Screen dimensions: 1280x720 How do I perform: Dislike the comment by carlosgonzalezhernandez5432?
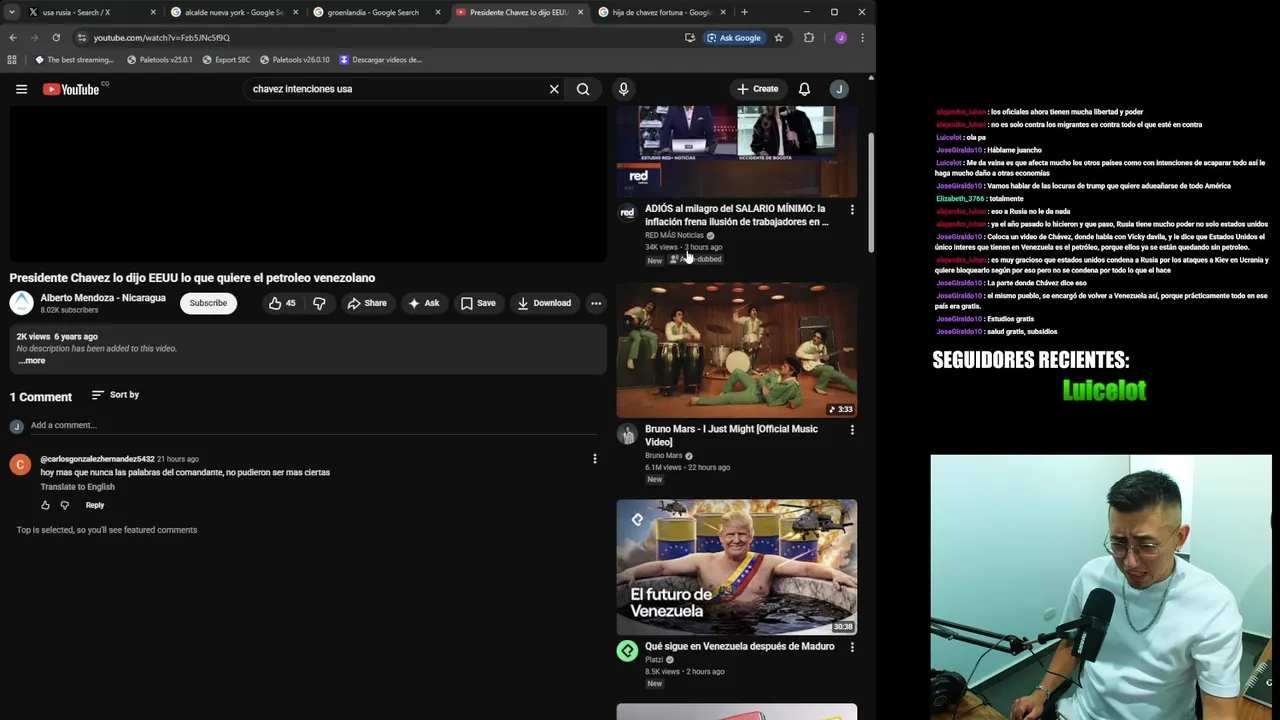pyautogui.click(x=65, y=506)
